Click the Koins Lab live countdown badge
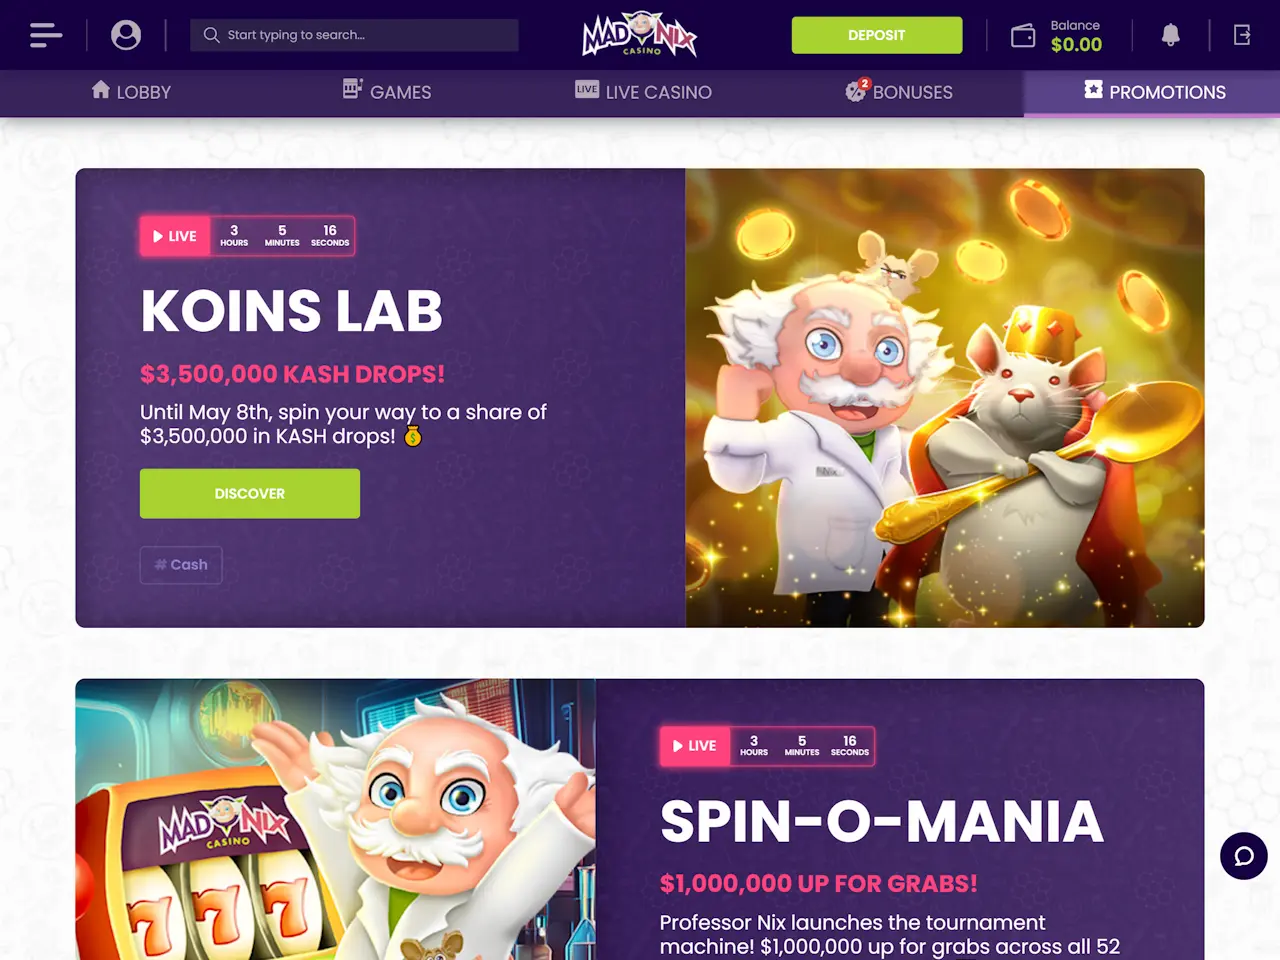Viewport: 1280px width, 960px height. (x=247, y=236)
